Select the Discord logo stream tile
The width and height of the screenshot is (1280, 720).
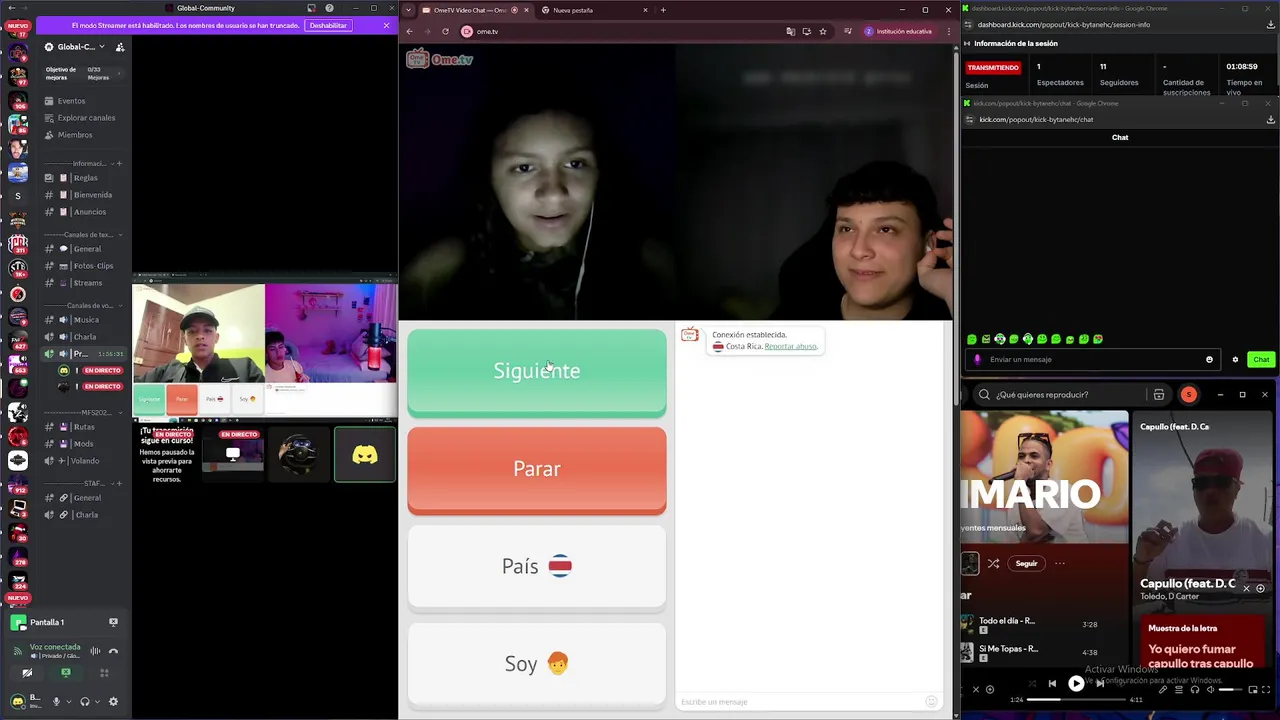[365, 455]
